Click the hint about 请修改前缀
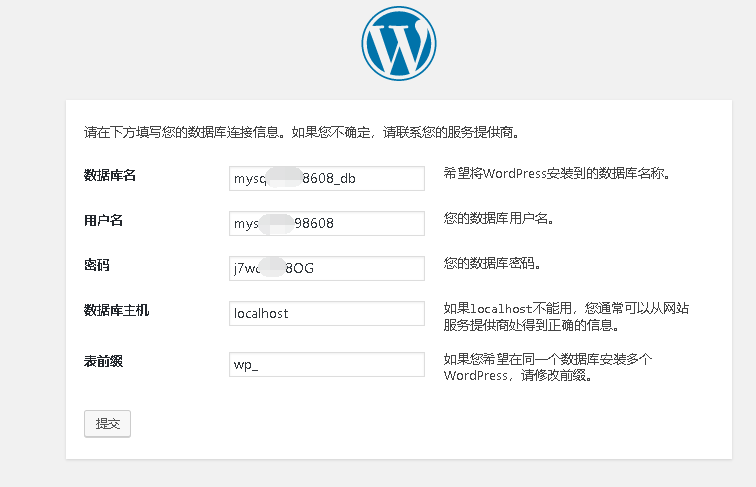Screen dimensions: 756x487 [548, 367]
